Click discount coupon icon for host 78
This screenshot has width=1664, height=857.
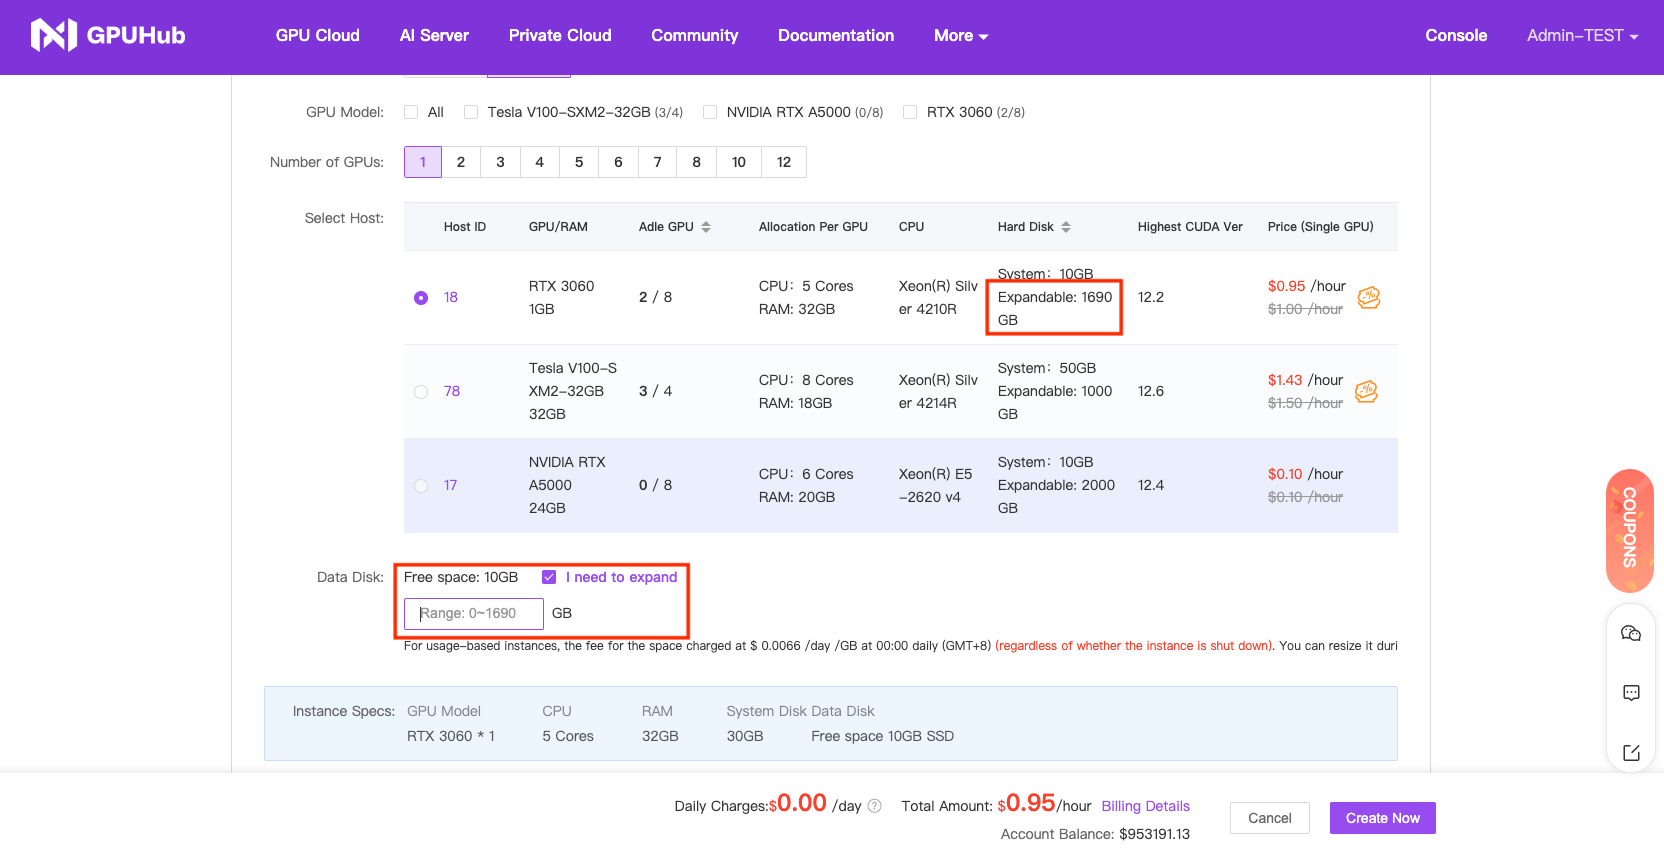click(x=1367, y=391)
